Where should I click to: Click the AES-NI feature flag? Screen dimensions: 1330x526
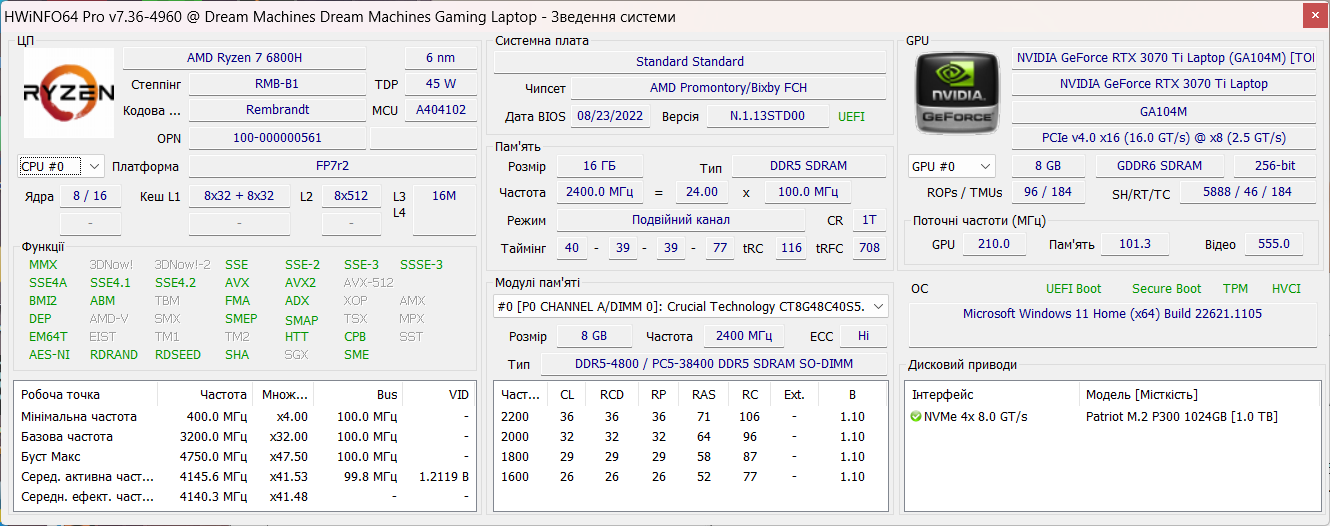[x=50, y=355]
